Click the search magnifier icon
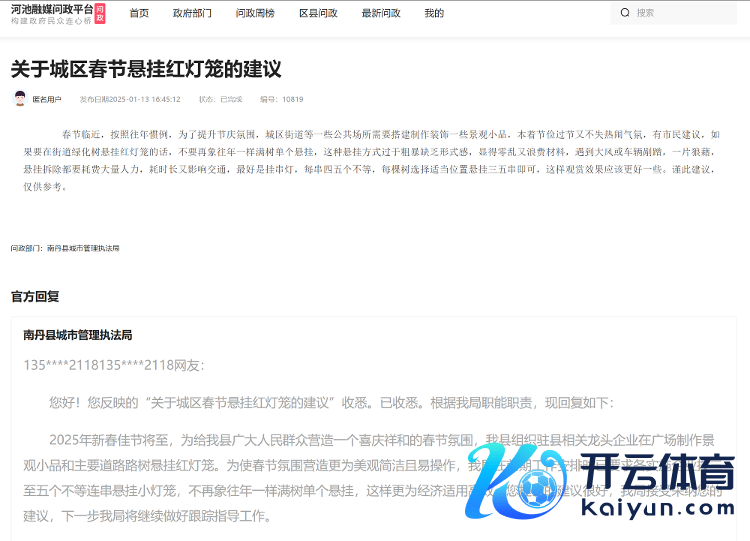The height and width of the screenshot is (541, 750). click(625, 13)
